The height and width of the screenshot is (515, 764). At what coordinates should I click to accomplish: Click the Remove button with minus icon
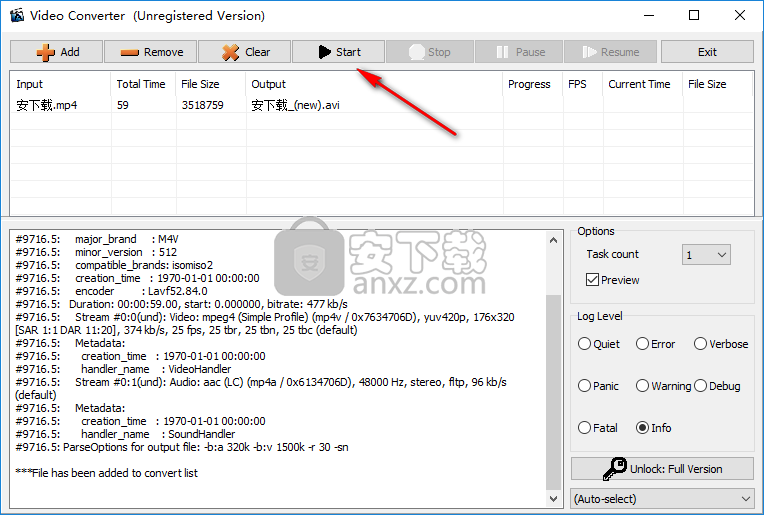(151, 52)
